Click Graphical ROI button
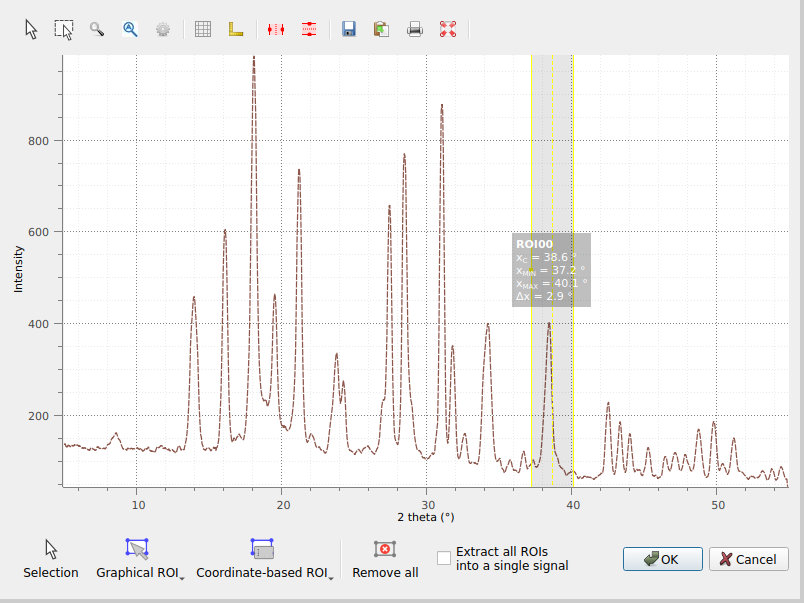Image resolution: width=804 pixels, height=603 pixels. (x=137, y=559)
